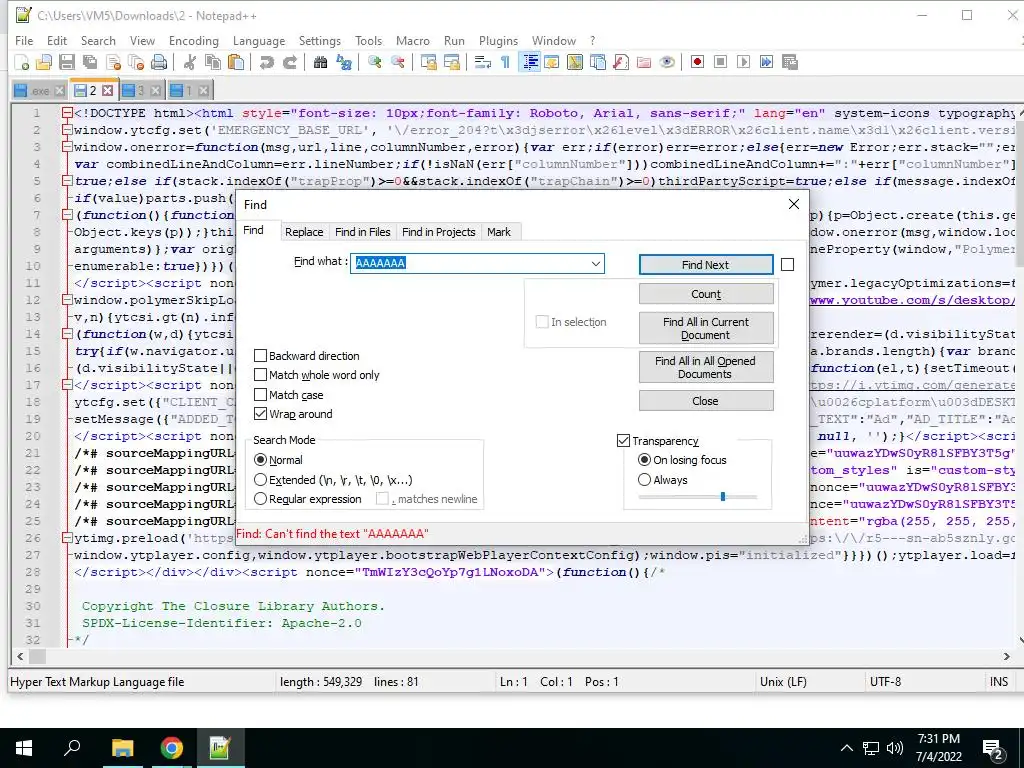Click the Save toolbar icon
This screenshot has height=768, width=1024.
pos(67,62)
